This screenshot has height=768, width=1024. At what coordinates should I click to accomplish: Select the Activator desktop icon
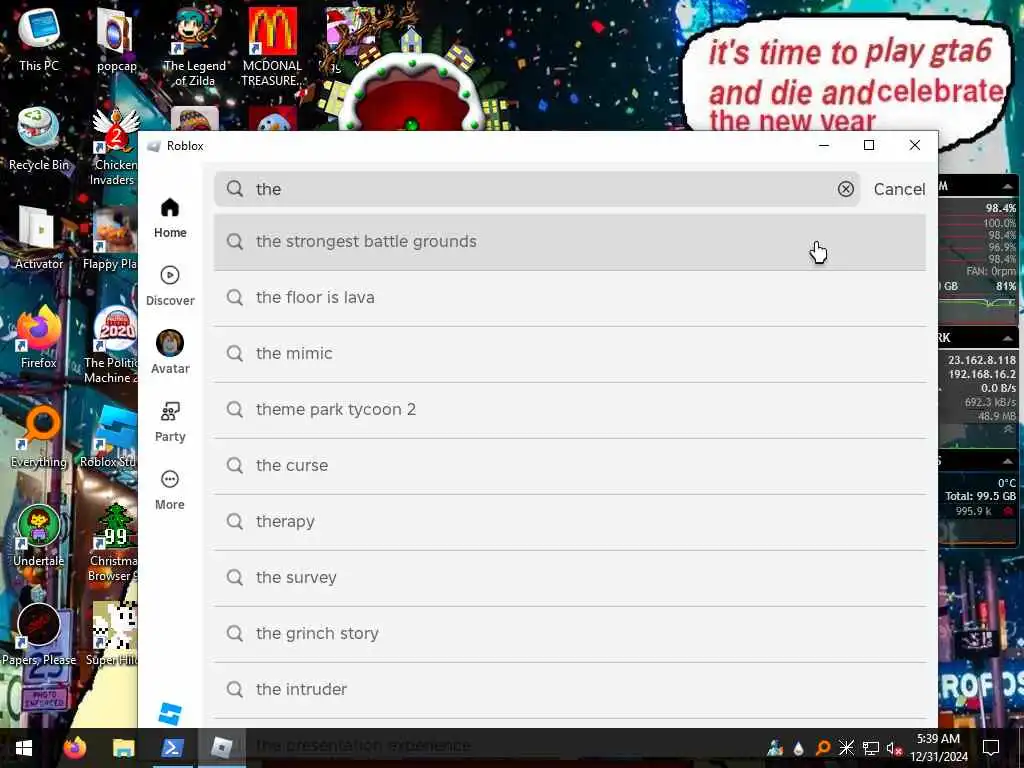(x=39, y=238)
